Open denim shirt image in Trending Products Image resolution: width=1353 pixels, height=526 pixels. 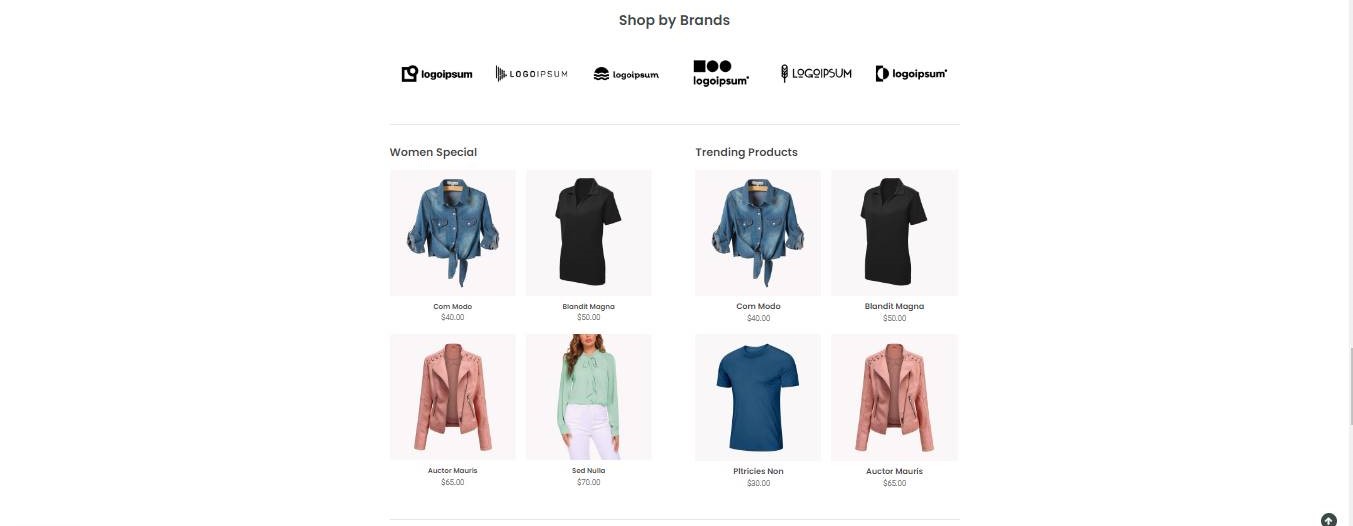coord(758,233)
